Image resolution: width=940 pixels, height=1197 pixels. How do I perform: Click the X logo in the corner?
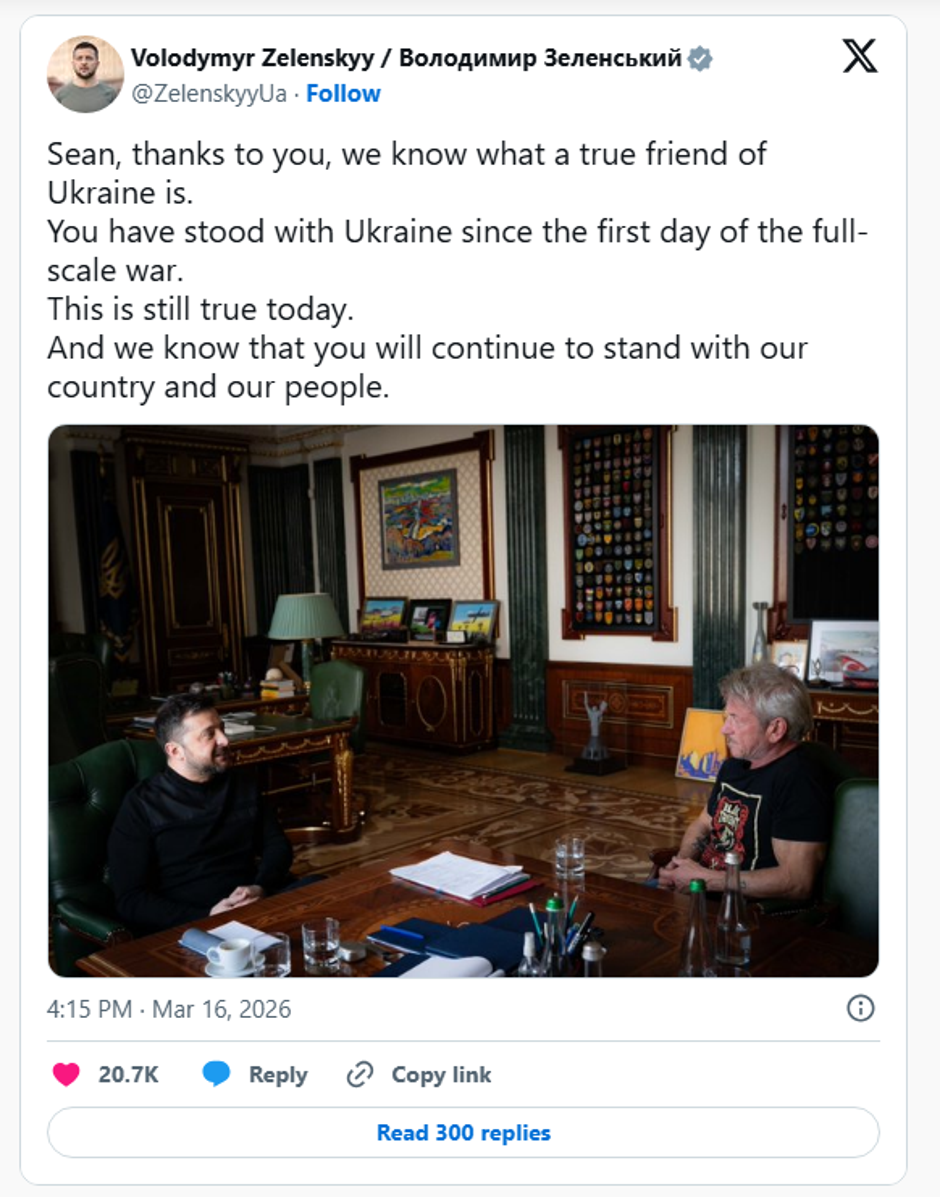[859, 56]
